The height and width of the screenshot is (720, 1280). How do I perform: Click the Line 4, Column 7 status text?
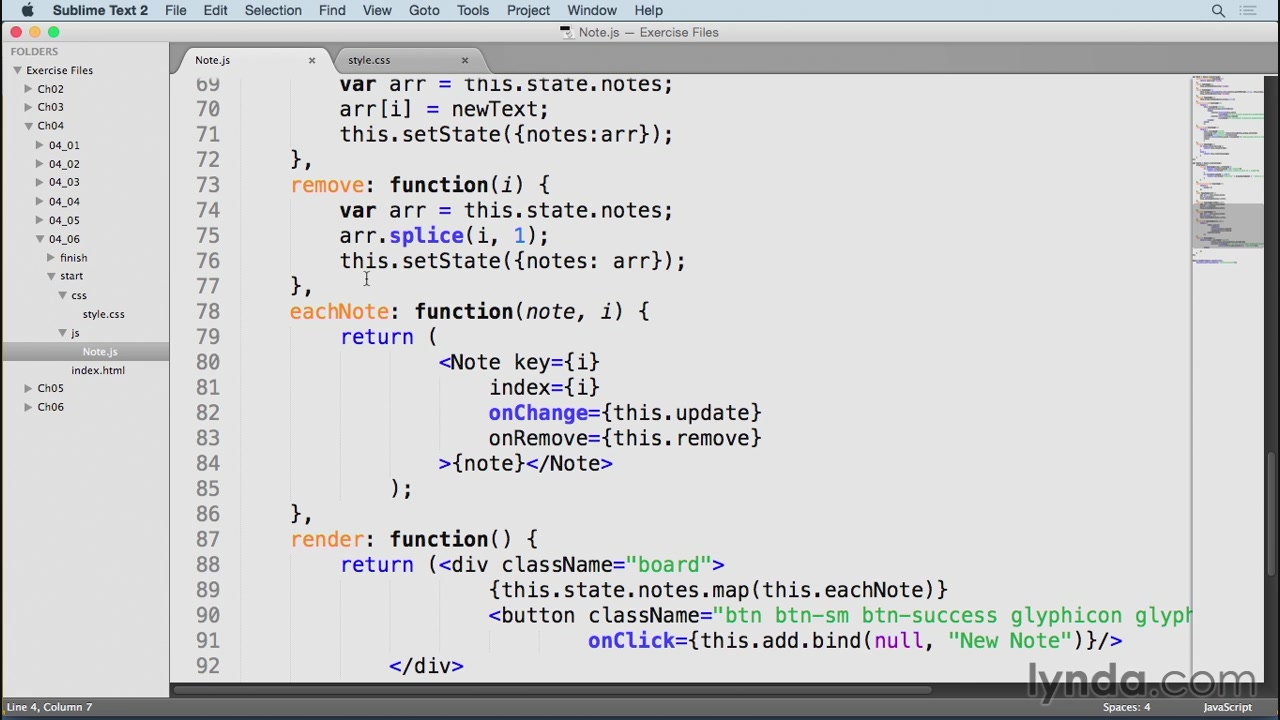[50, 707]
